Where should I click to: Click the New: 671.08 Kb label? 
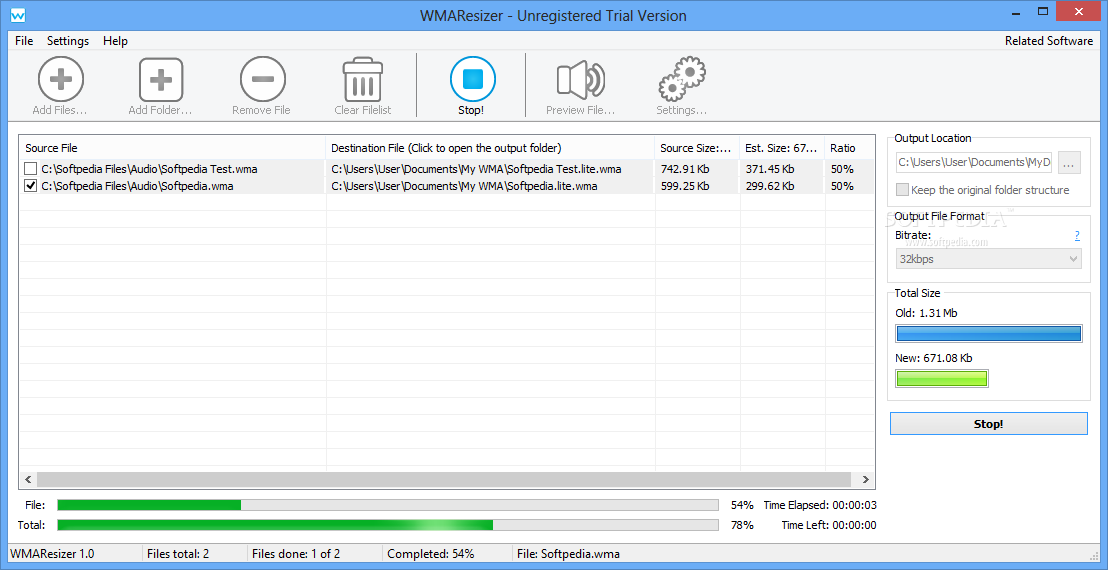[x=933, y=358]
